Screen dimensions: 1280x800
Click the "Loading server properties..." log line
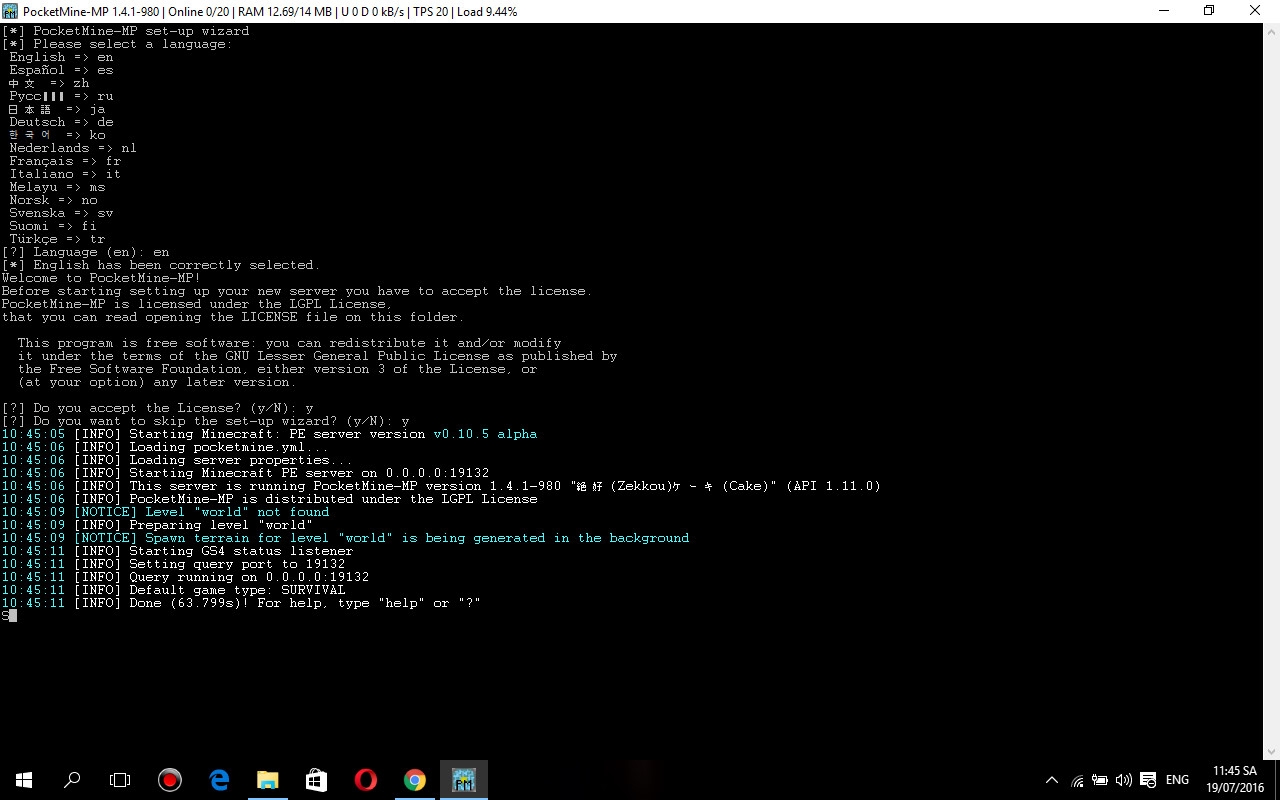(177, 460)
